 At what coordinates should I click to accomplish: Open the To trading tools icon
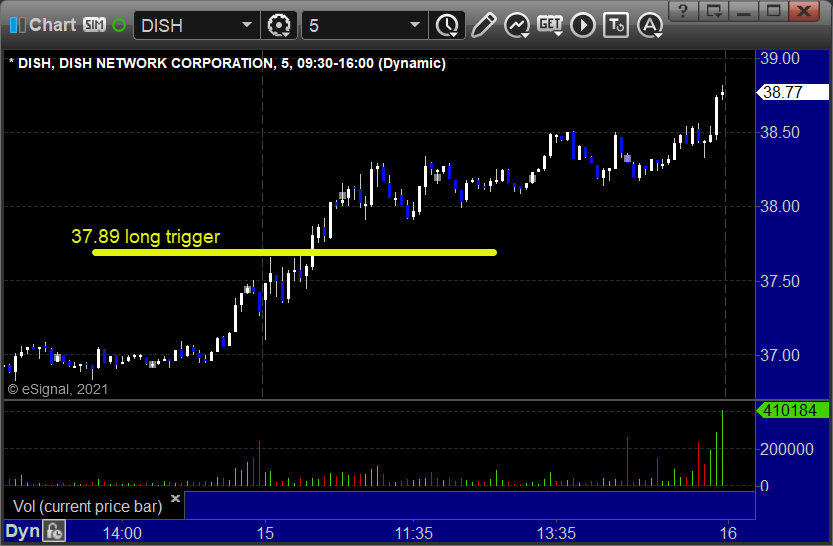tap(616, 25)
